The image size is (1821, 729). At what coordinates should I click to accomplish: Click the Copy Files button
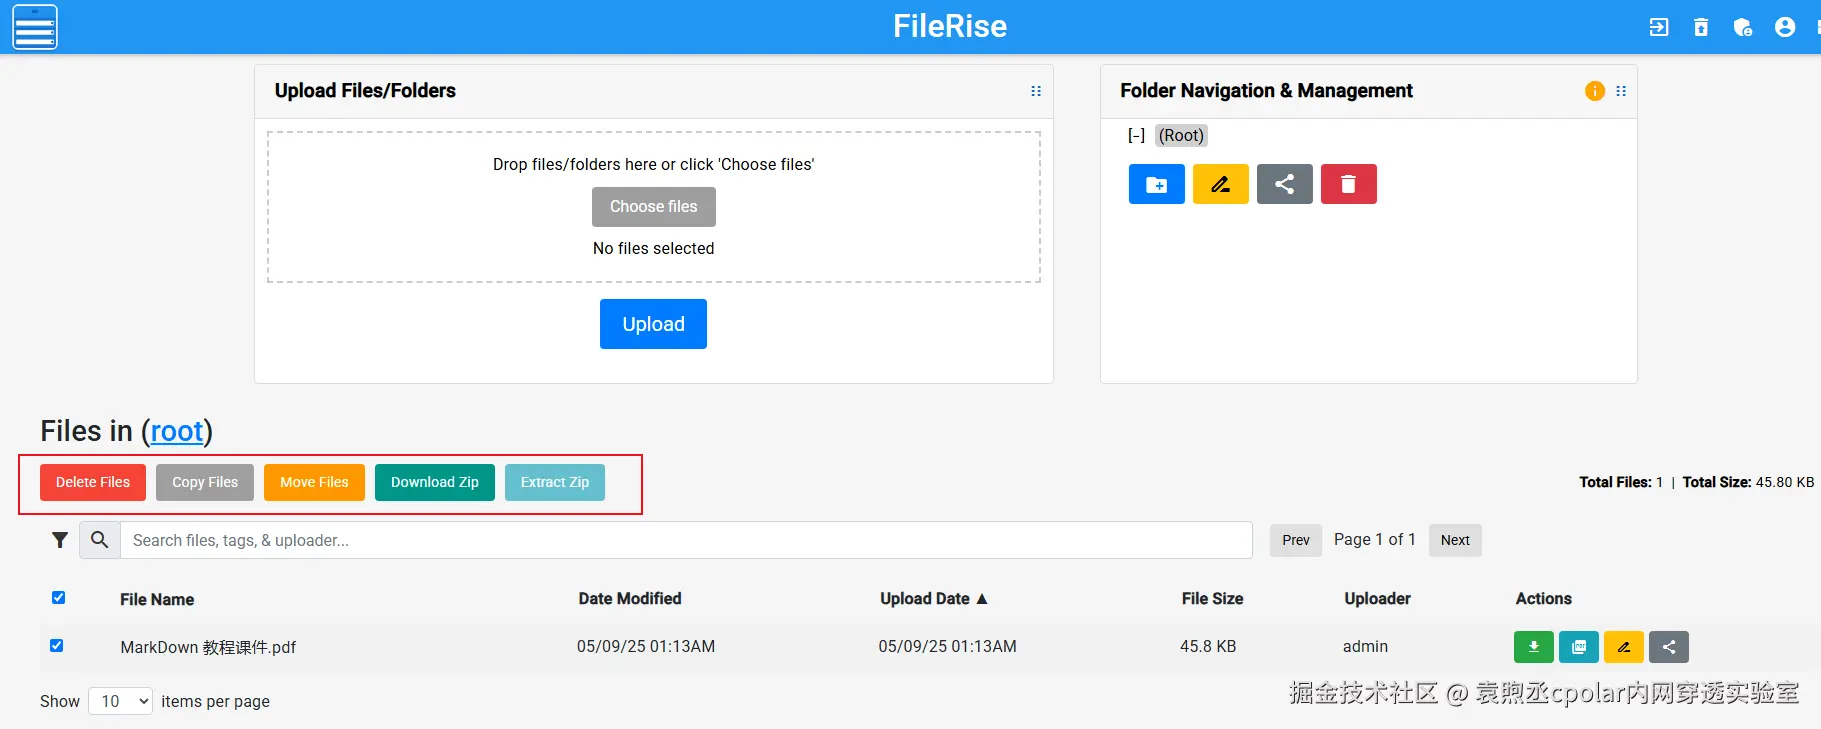pyautogui.click(x=205, y=482)
